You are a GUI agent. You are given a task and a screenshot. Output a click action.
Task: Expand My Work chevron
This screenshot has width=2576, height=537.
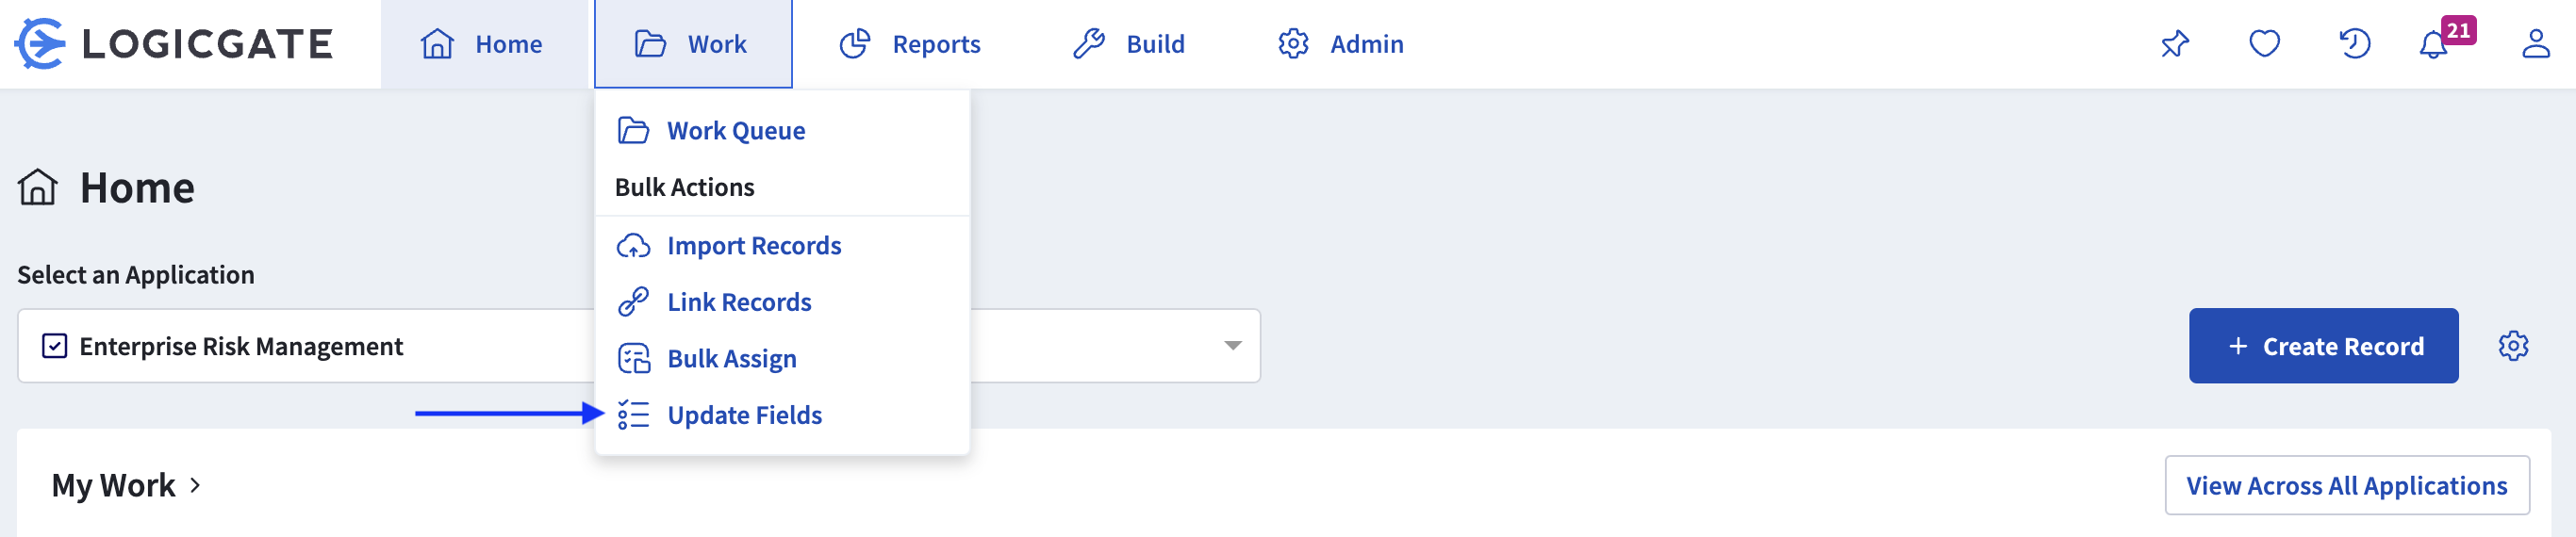click(195, 485)
